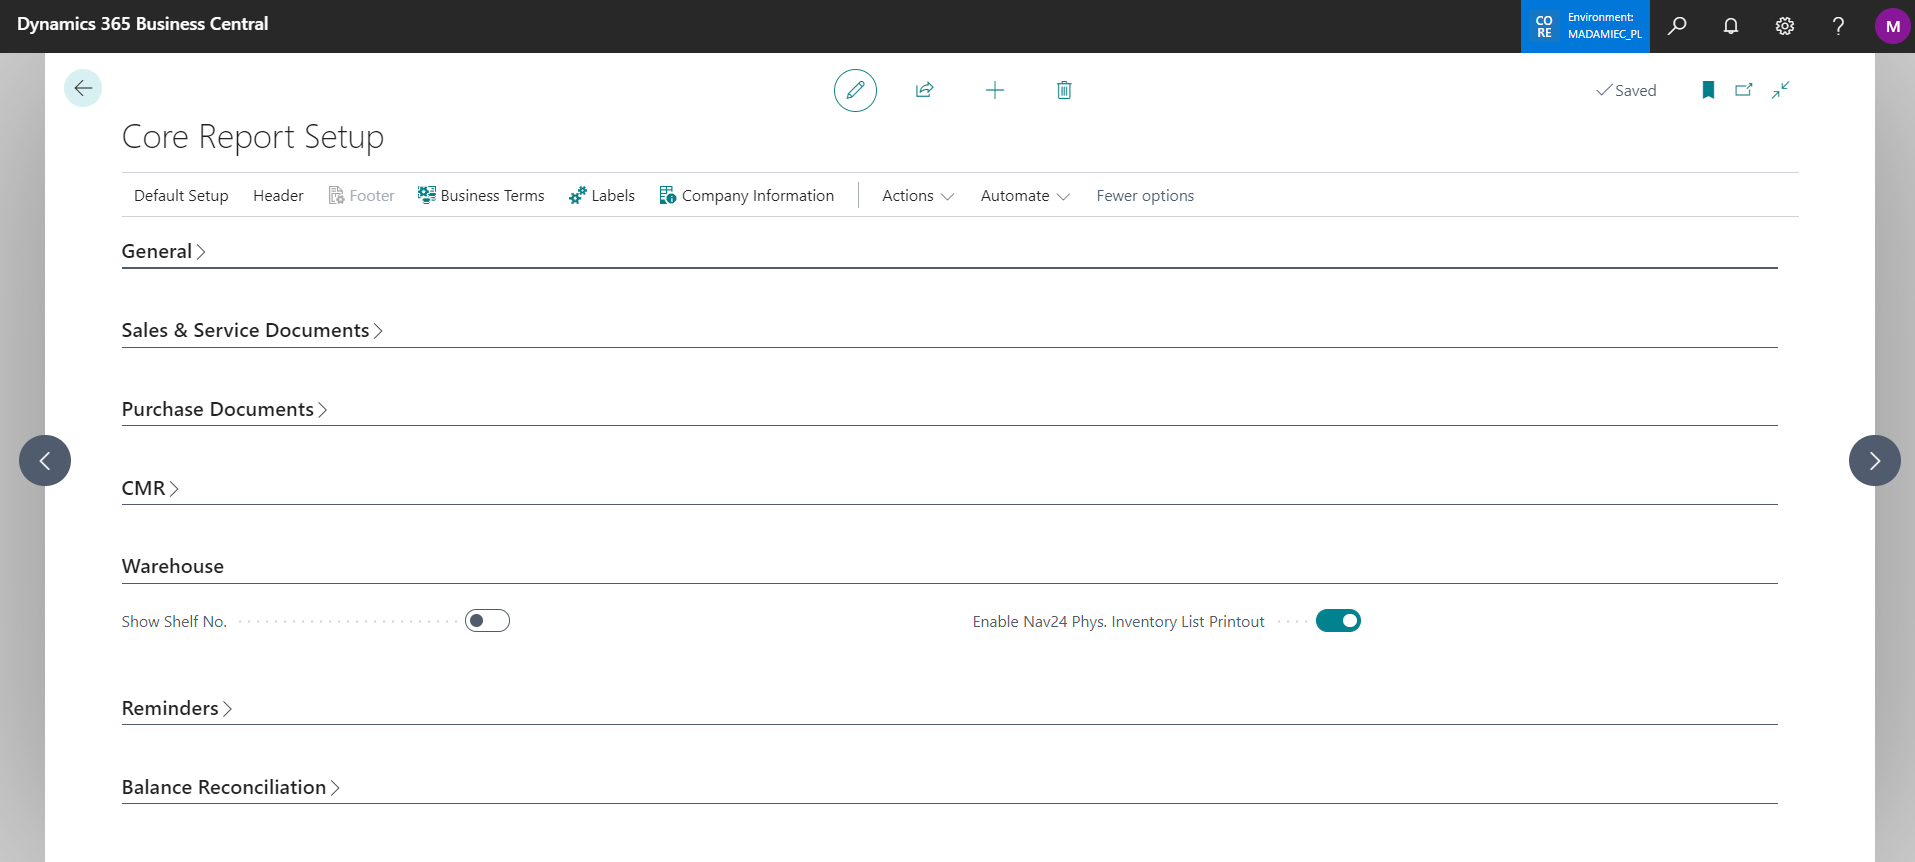Toggle the Show Shelf No. switch
The image size is (1915, 862).
pyautogui.click(x=487, y=621)
